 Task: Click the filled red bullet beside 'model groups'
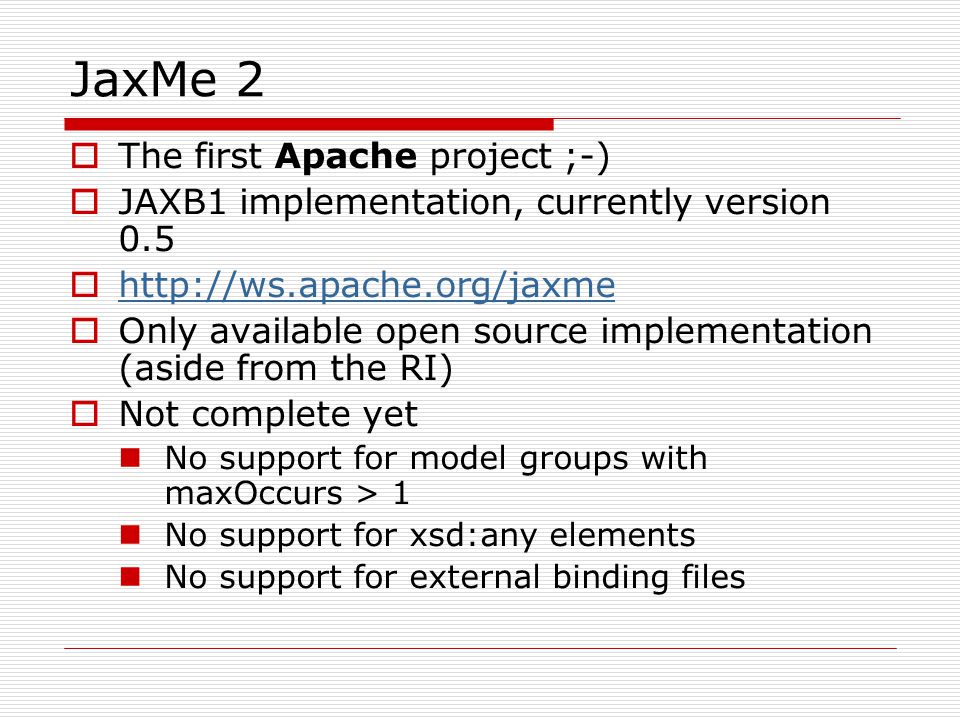point(130,458)
